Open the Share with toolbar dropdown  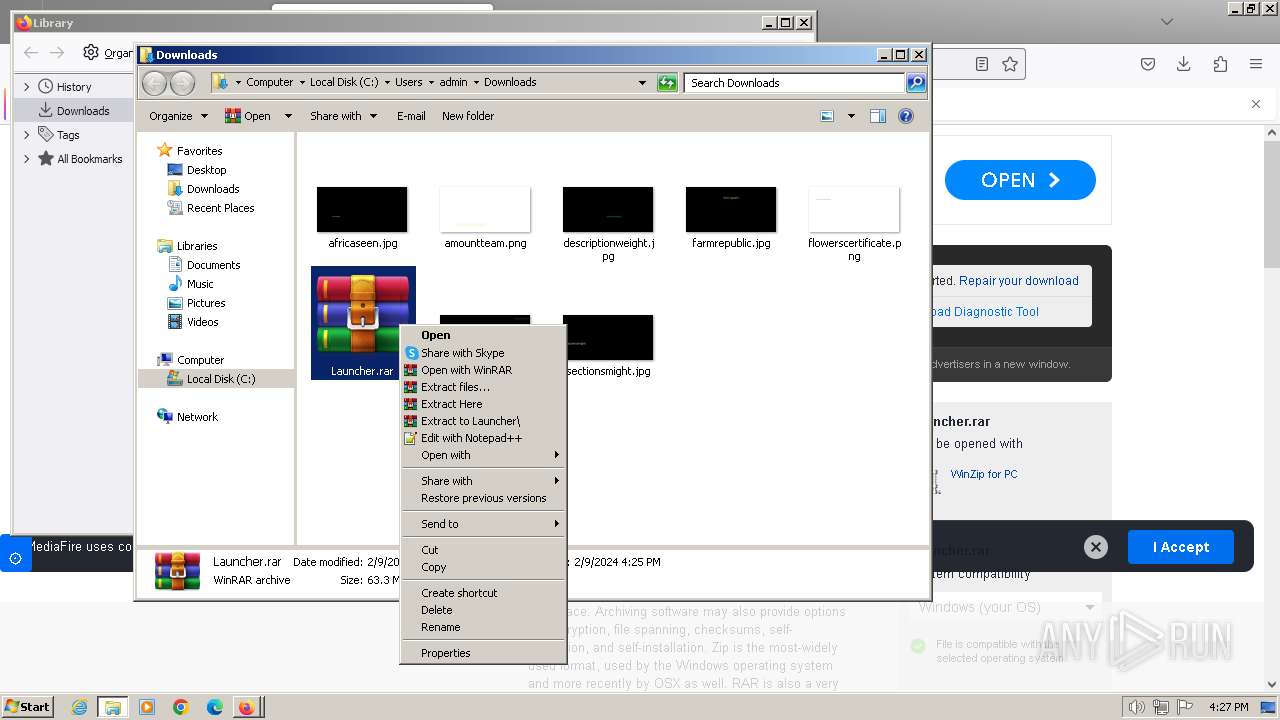click(x=343, y=116)
